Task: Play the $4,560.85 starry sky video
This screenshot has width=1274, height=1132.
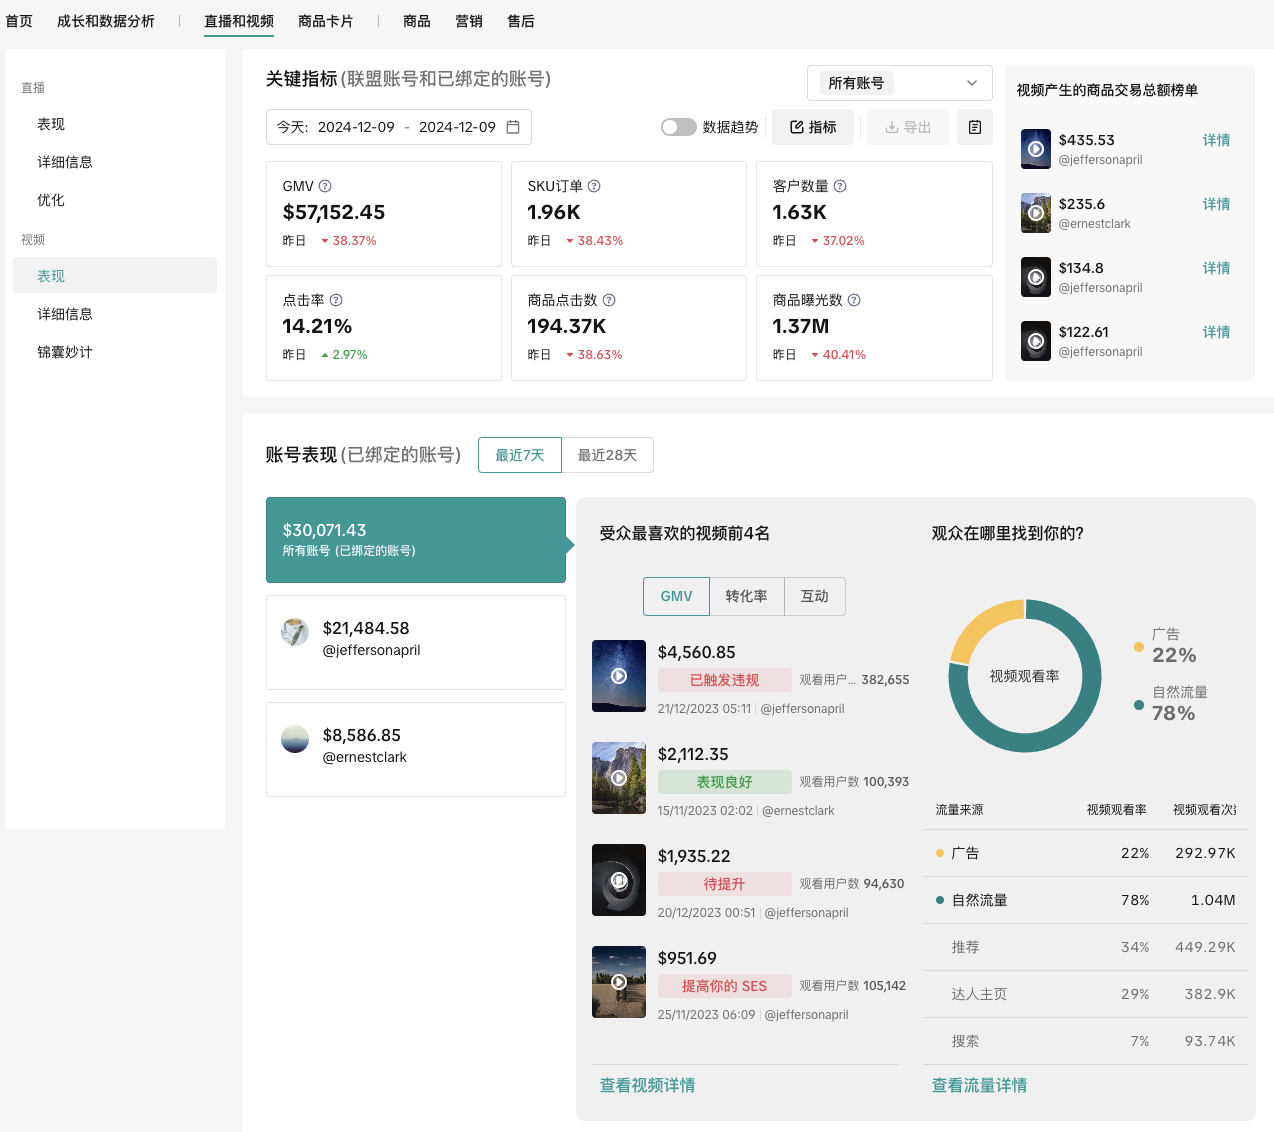Action: [x=619, y=676]
